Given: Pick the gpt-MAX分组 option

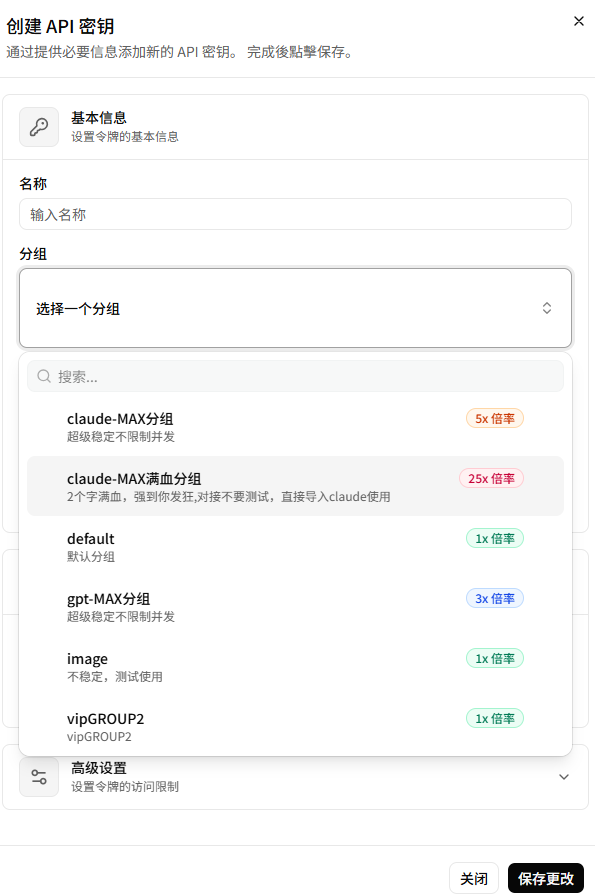Looking at the screenshot, I should click(x=295, y=606).
